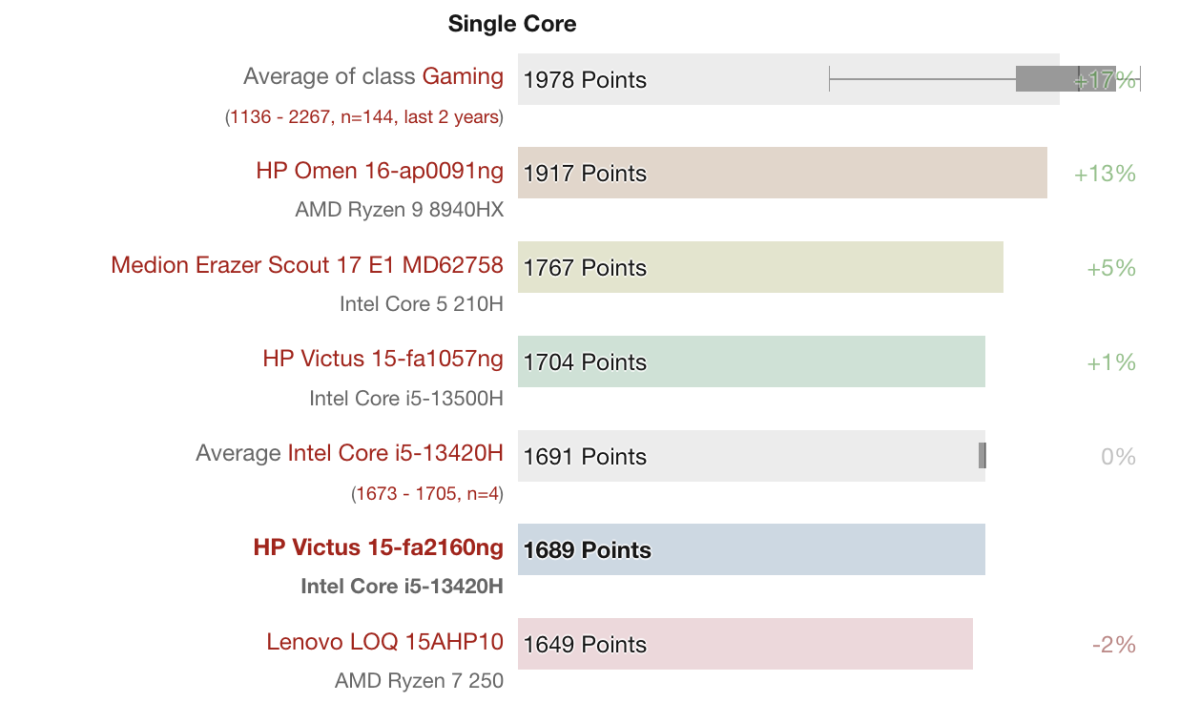
Task: Click the +13% difference label
Action: [1105, 174]
